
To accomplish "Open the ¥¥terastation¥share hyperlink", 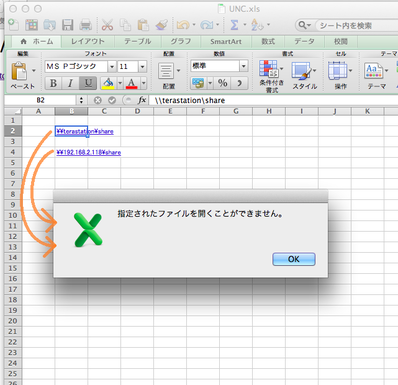I will [85, 131].
